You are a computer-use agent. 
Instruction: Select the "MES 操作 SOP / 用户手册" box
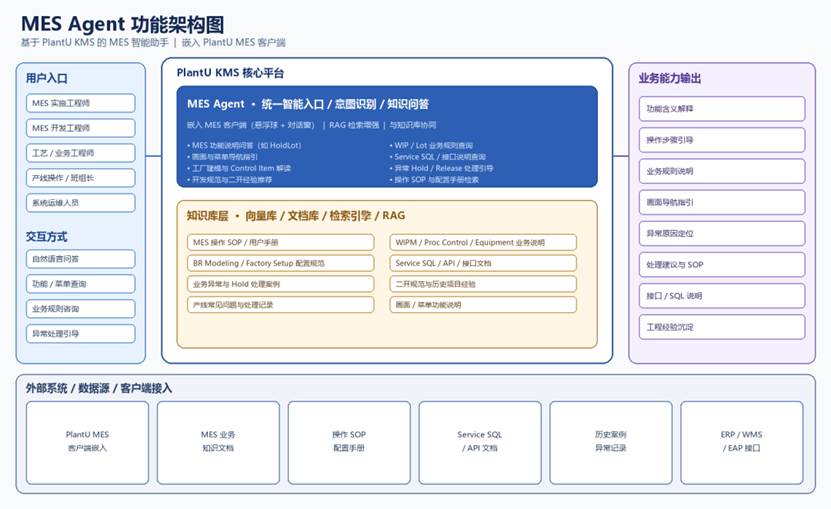click(280, 242)
